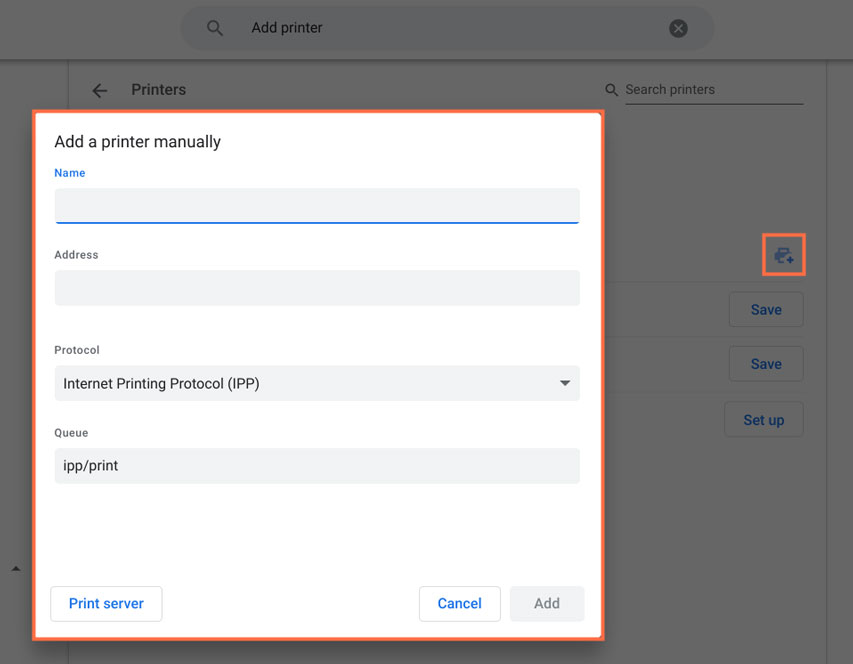The width and height of the screenshot is (853, 664).
Task: Click the second Save button
Action: point(766,363)
